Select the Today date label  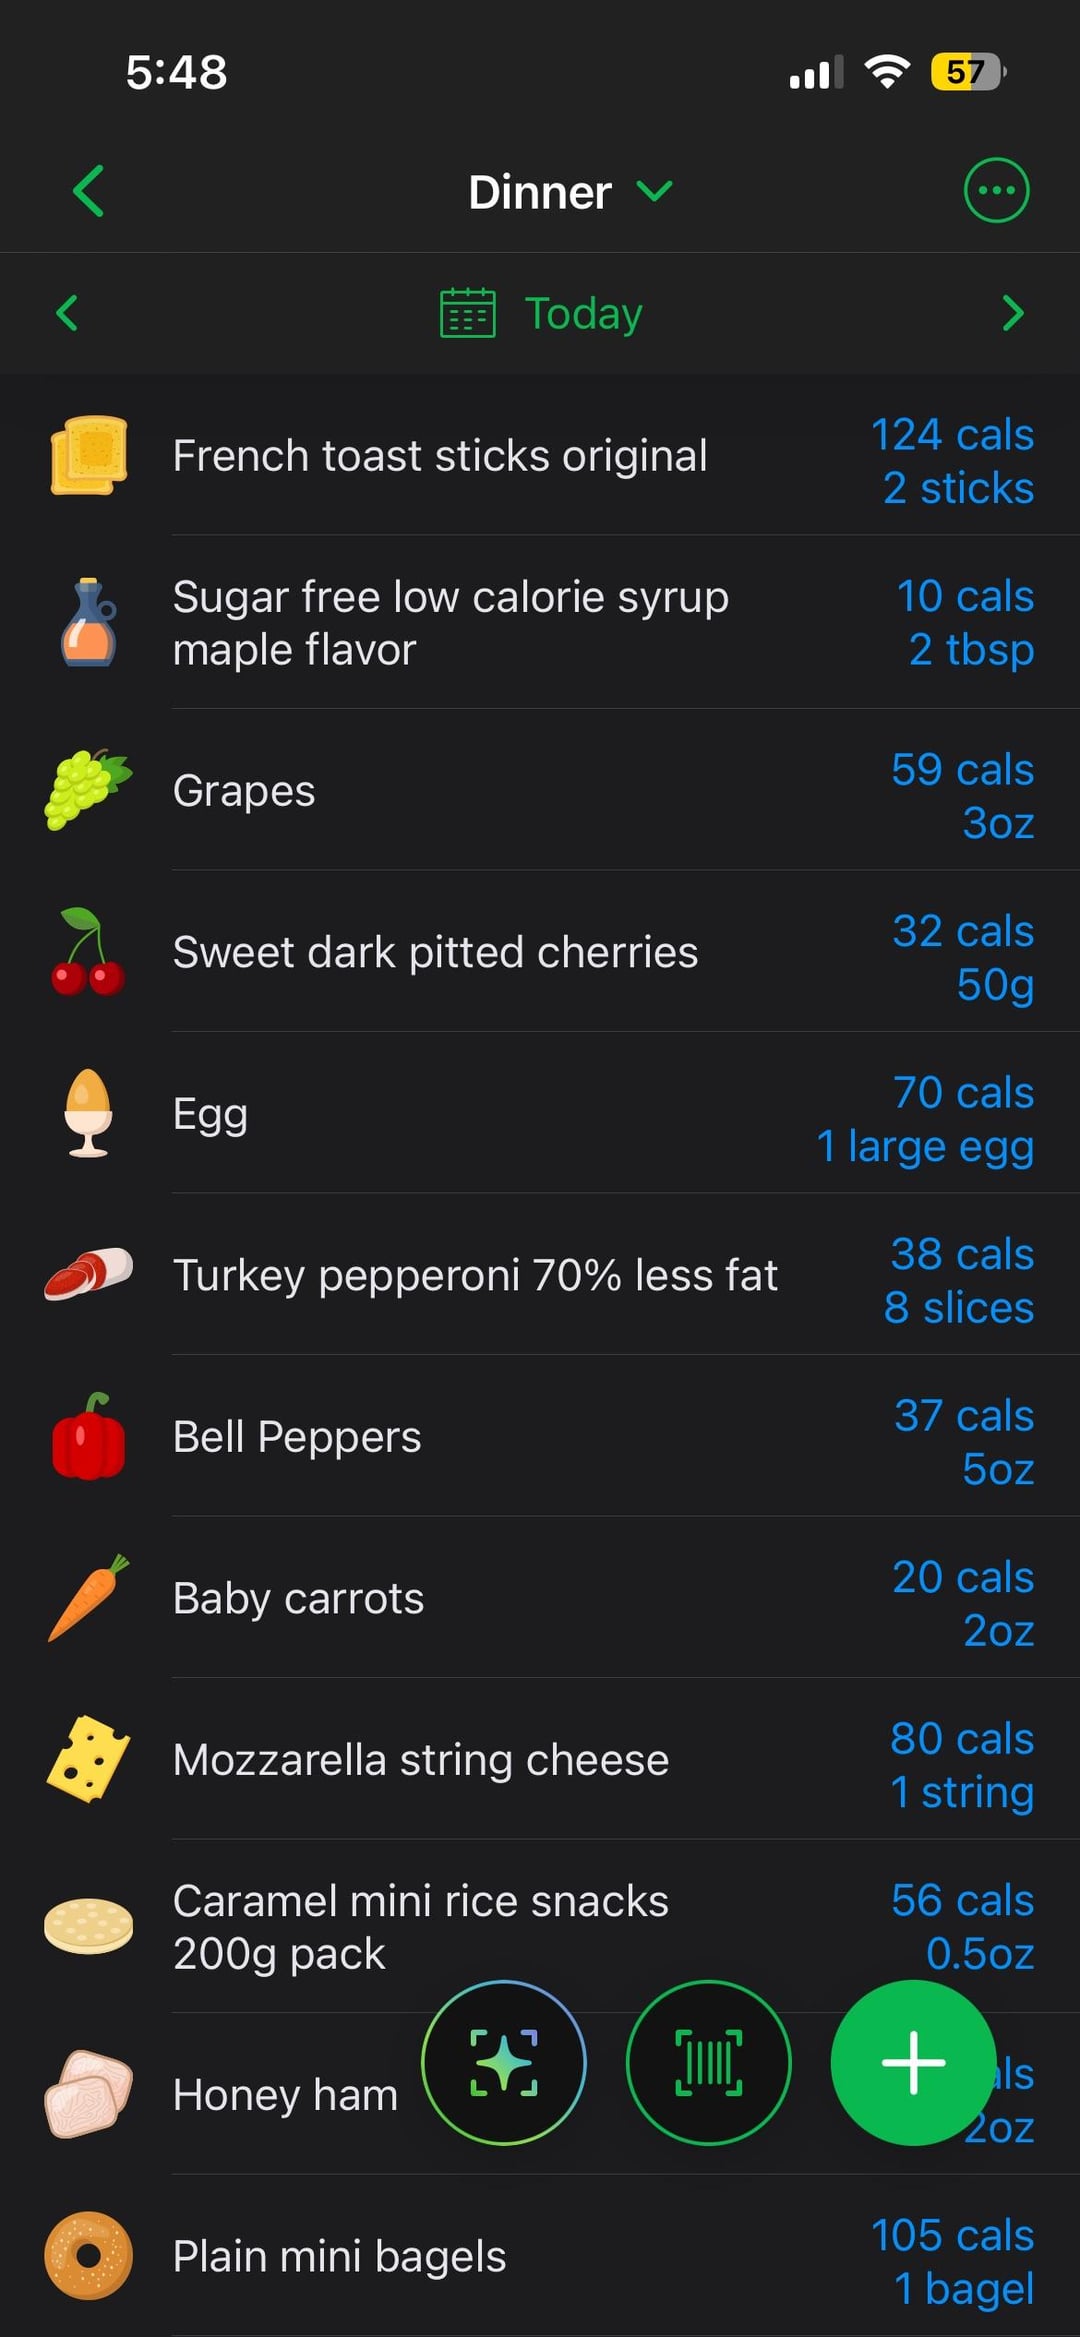pyautogui.click(x=583, y=313)
